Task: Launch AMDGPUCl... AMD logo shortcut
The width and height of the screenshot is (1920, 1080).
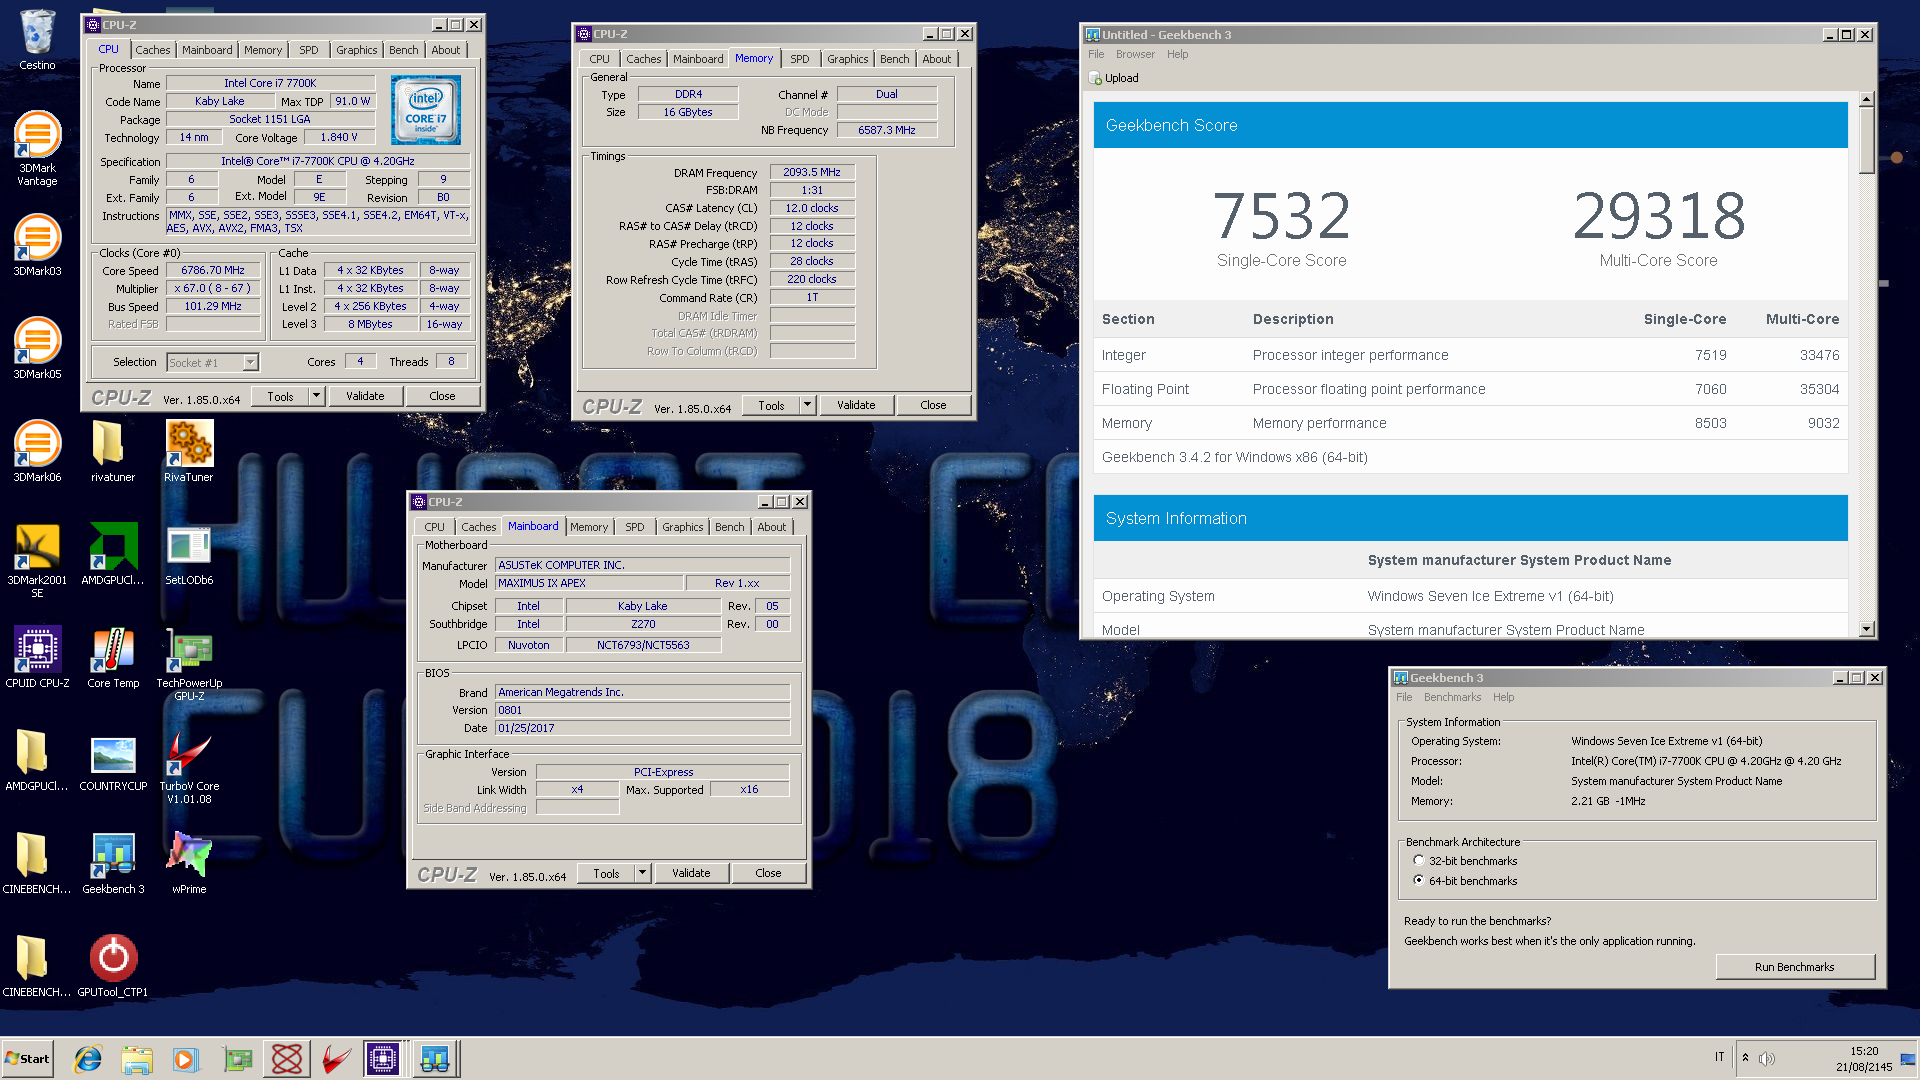Action: coord(113,554)
